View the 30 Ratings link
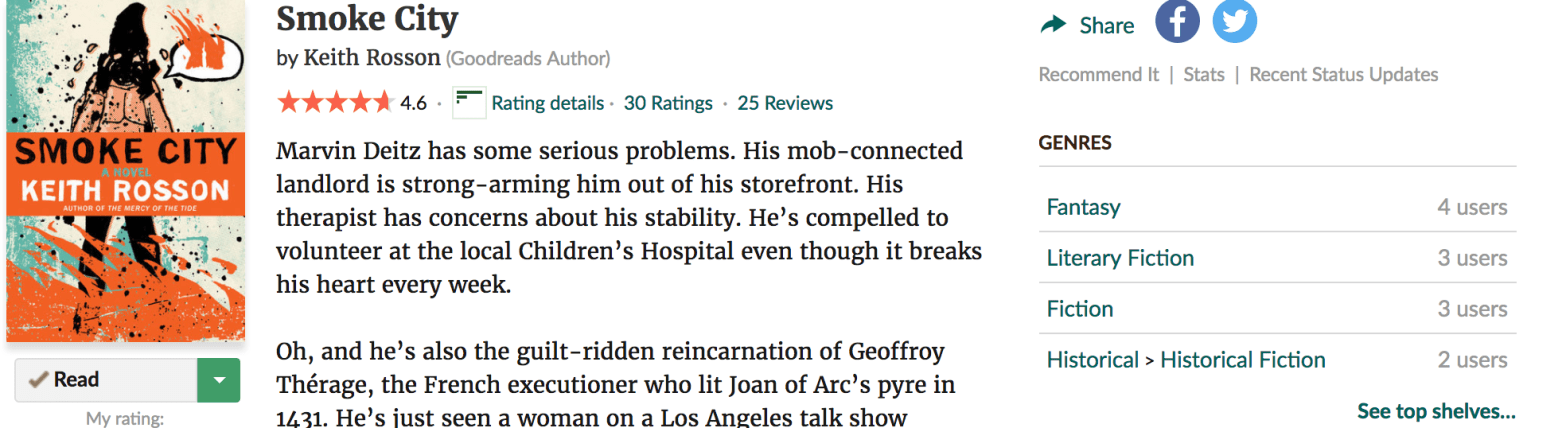The height and width of the screenshot is (428, 1566). (668, 103)
